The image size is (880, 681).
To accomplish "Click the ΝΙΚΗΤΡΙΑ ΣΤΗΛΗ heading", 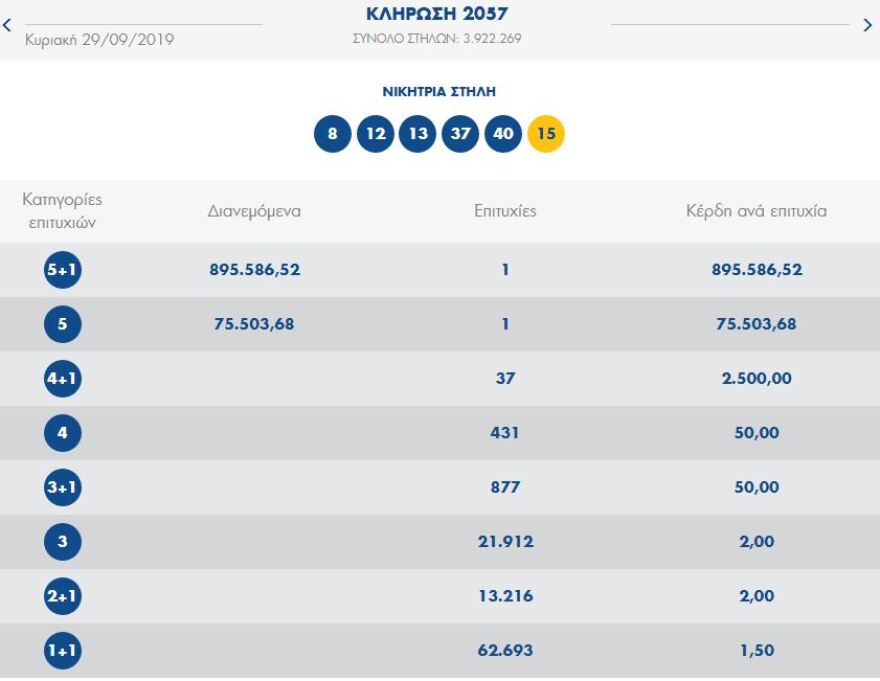I will click(x=438, y=90).
